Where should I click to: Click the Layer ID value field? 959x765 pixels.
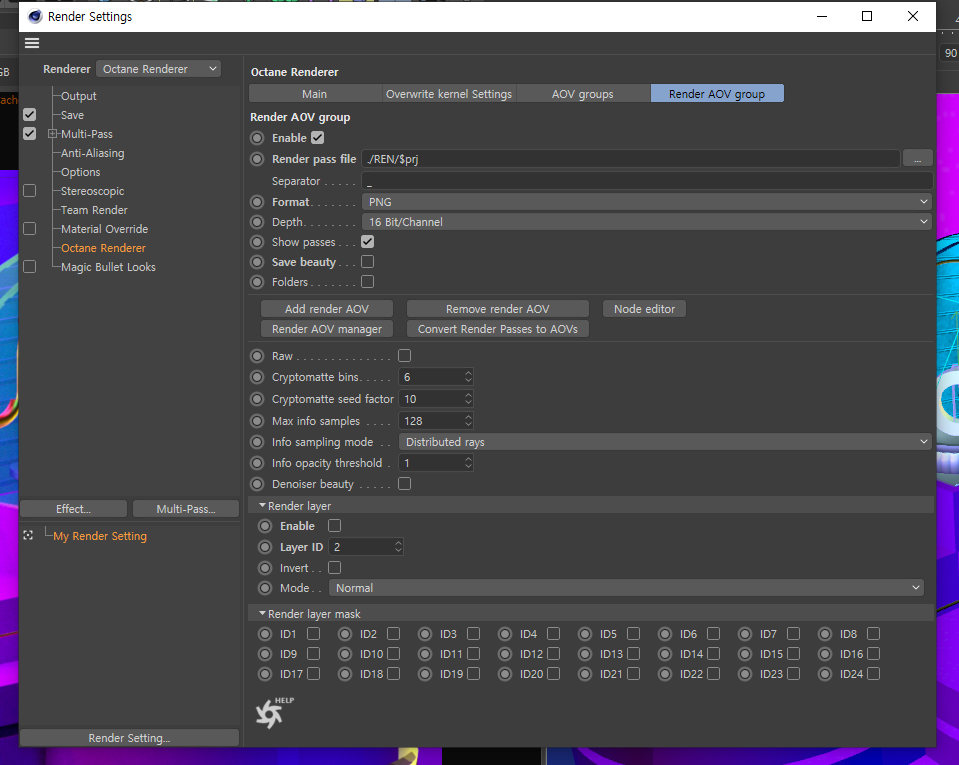(x=361, y=547)
